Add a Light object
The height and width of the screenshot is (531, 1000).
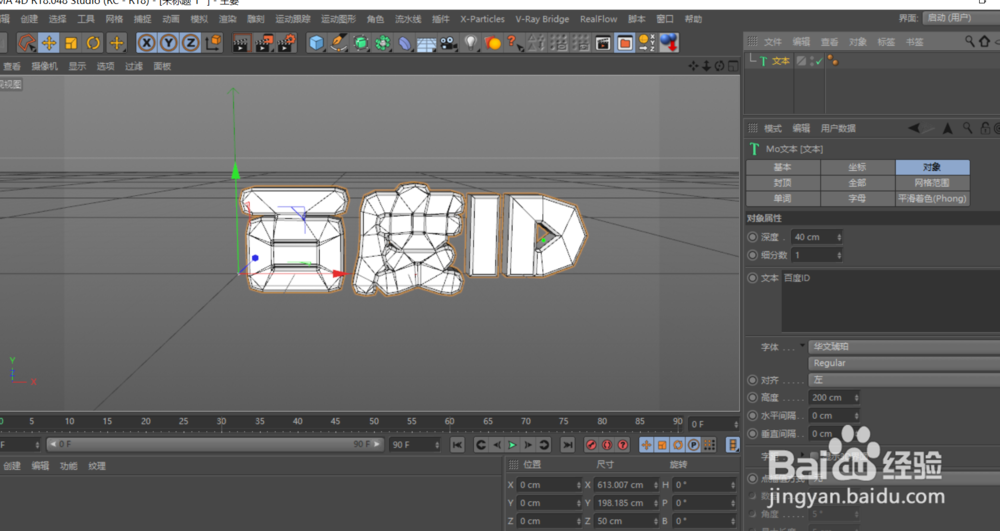(471, 43)
